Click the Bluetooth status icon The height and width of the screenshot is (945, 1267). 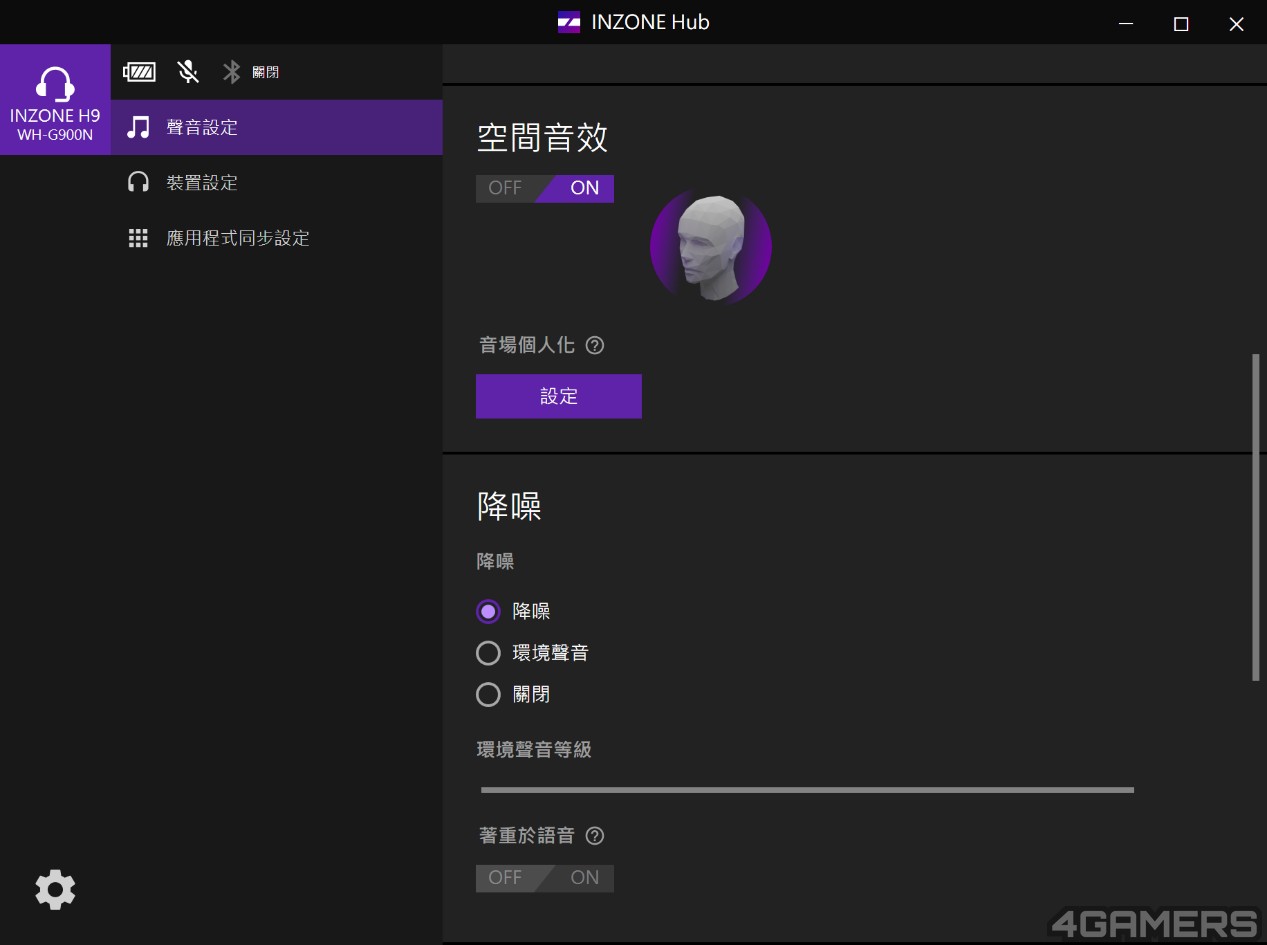pyautogui.click(x=232, y=72)
